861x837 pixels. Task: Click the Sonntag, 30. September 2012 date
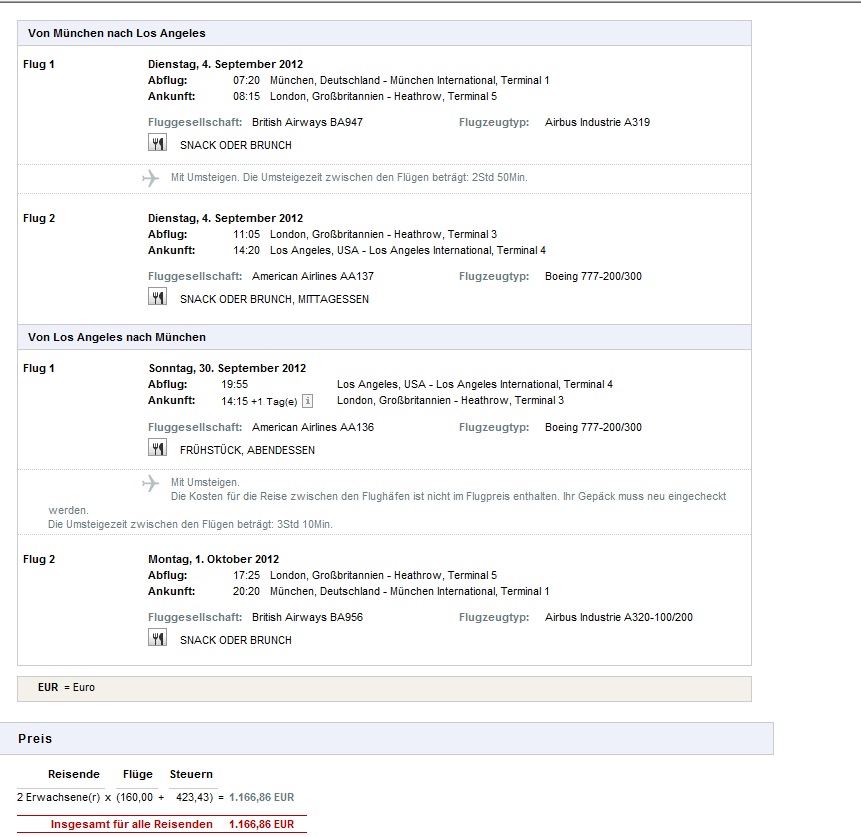click(x=227, y=368)
